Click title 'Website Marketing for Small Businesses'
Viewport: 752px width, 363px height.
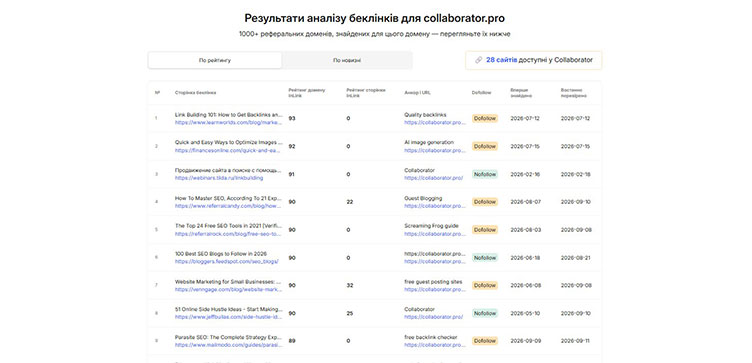[x=229, y=282]
